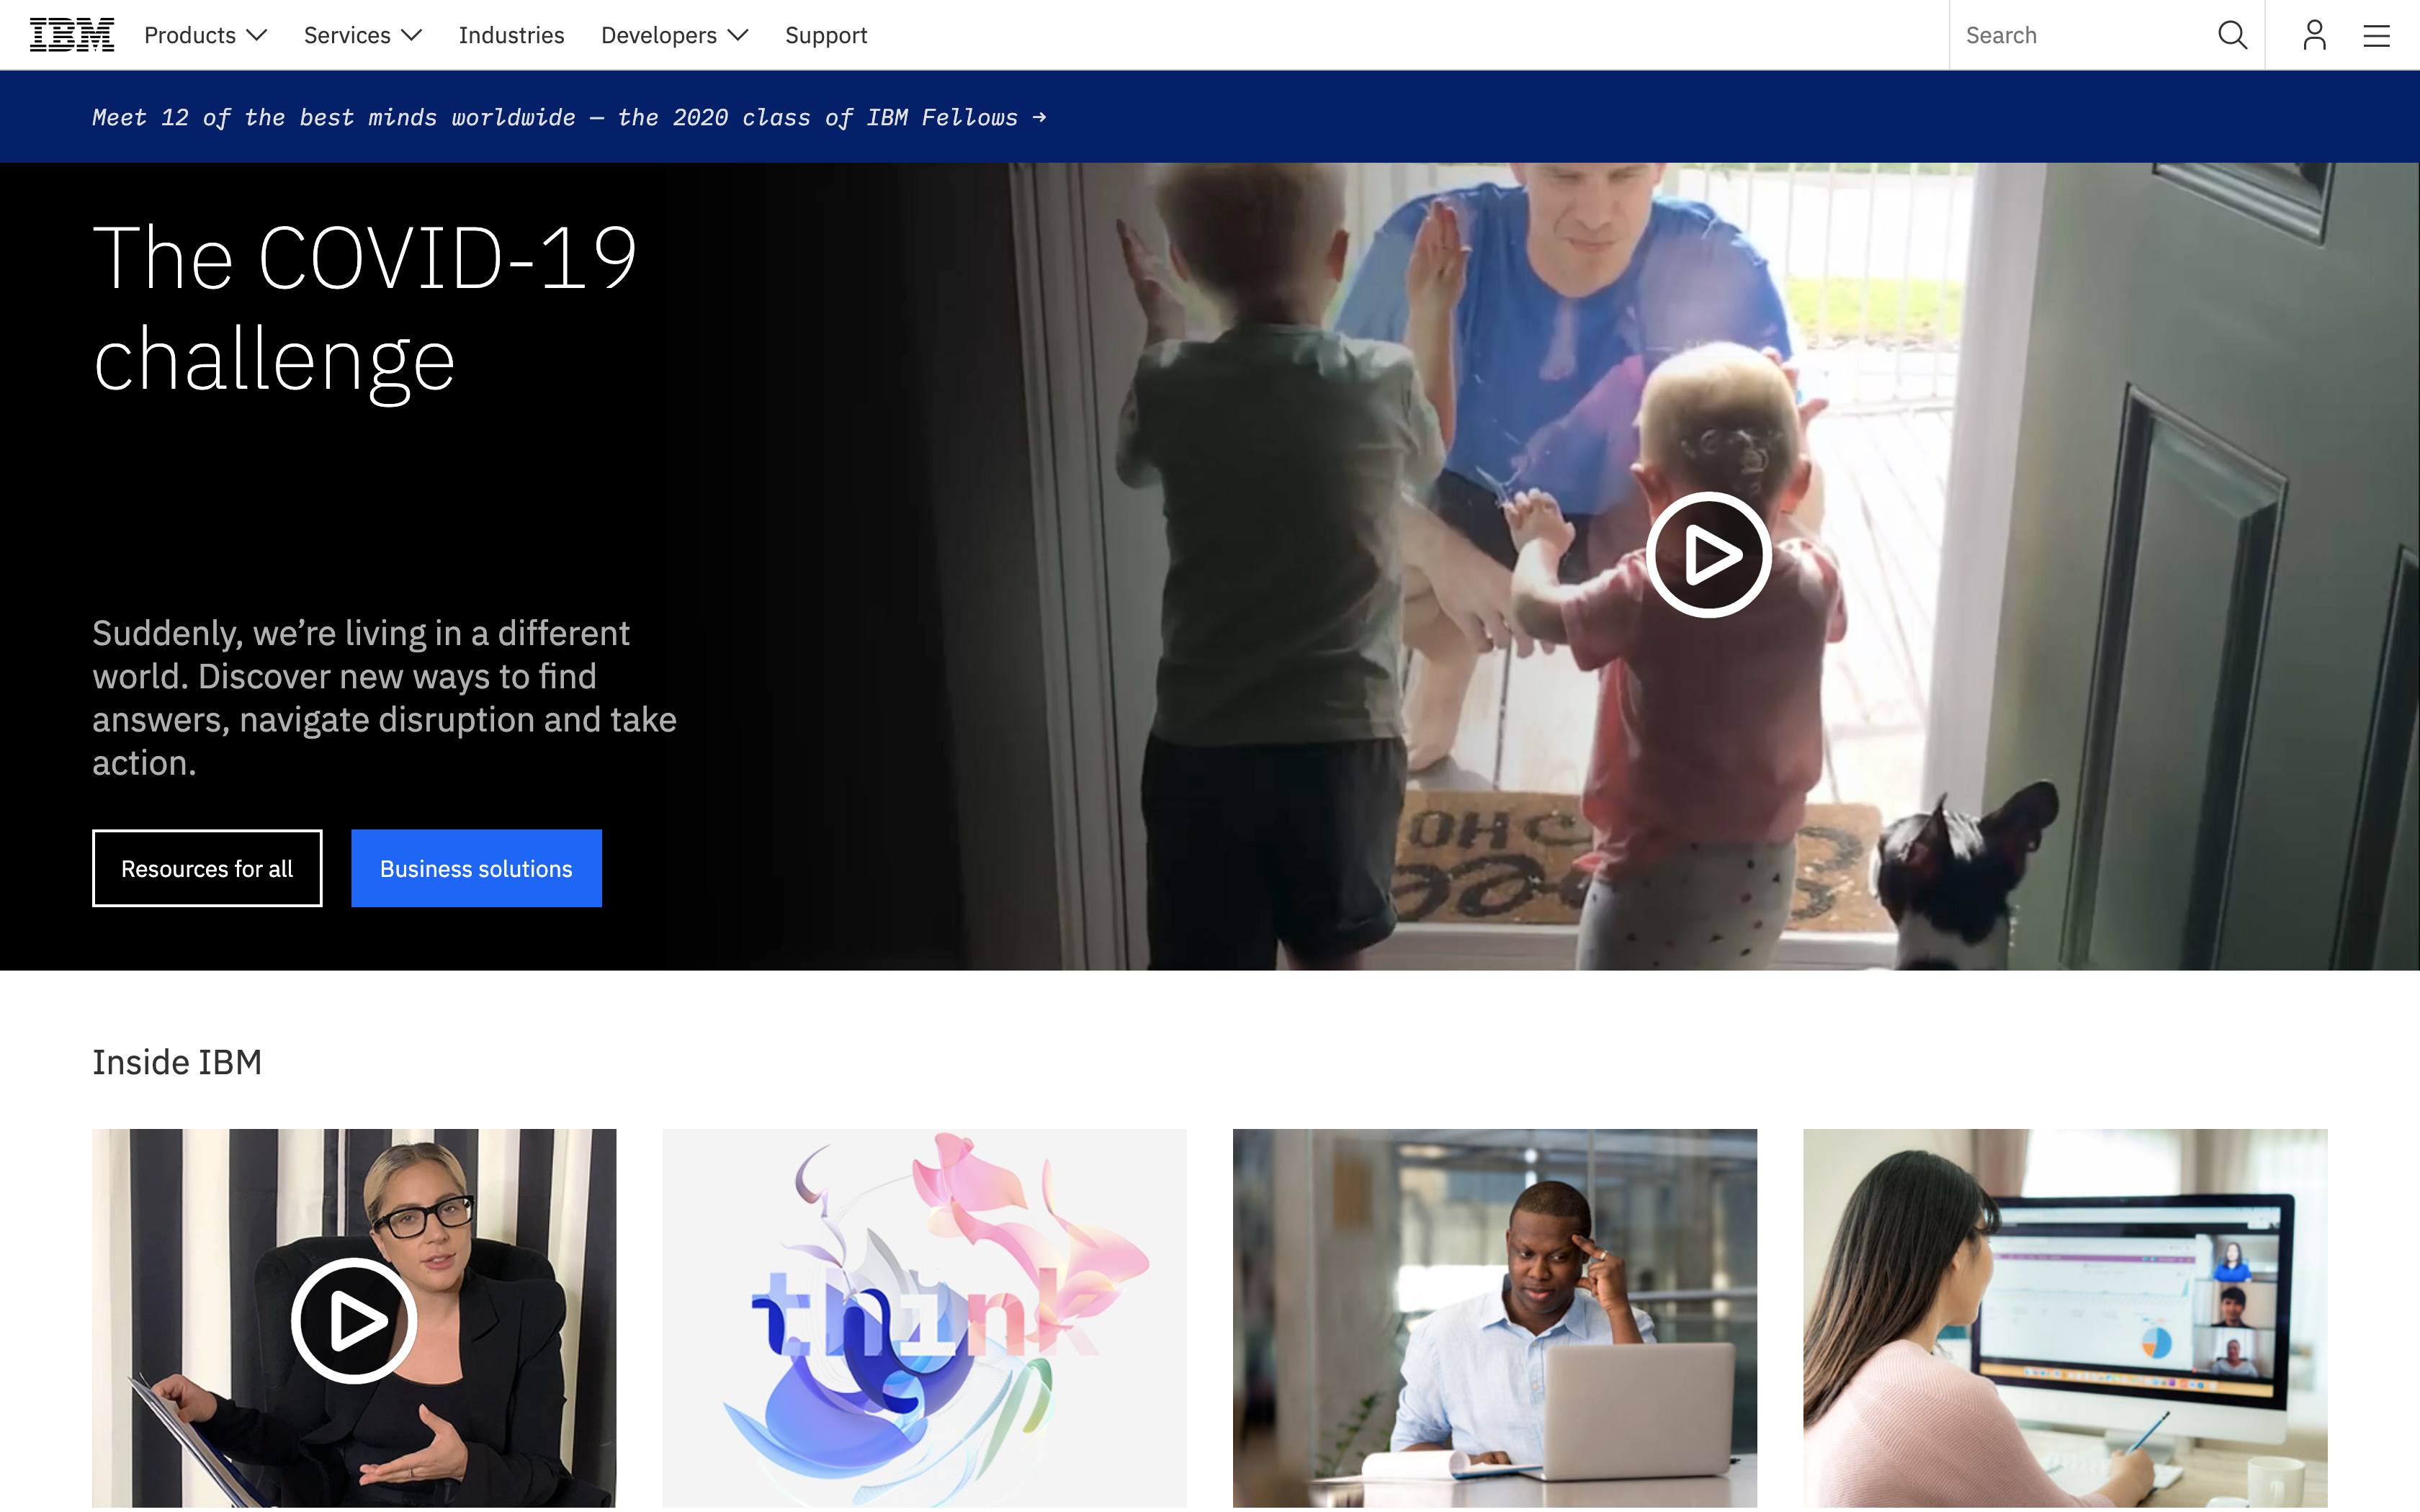Viewport: 2420px width, 1512px height.
Task: Click the Business solutions button
Action: pos(476,868)
